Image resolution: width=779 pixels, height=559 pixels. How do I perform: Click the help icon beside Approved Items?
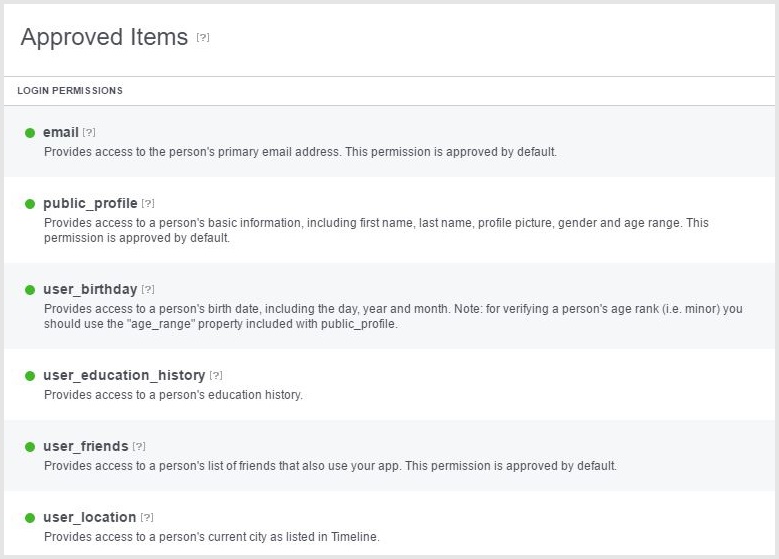[203, 38]
